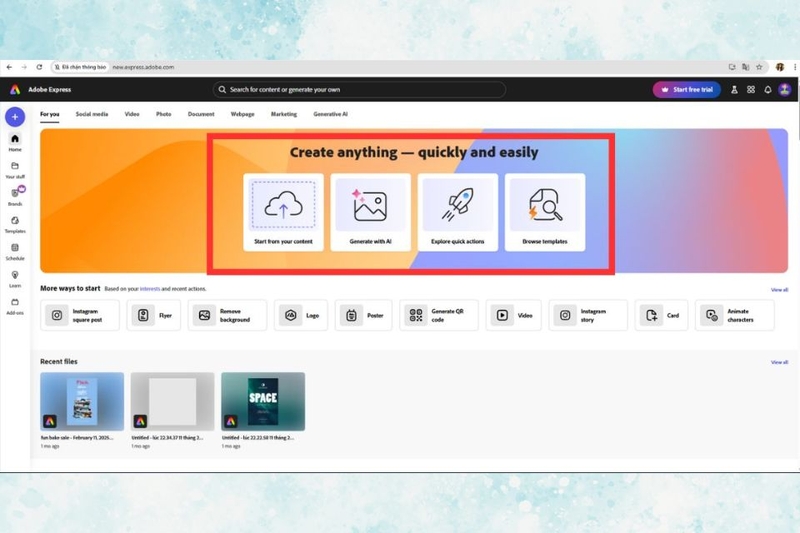
Task: Bookmark this page with star icon
Action: point(759,67)
